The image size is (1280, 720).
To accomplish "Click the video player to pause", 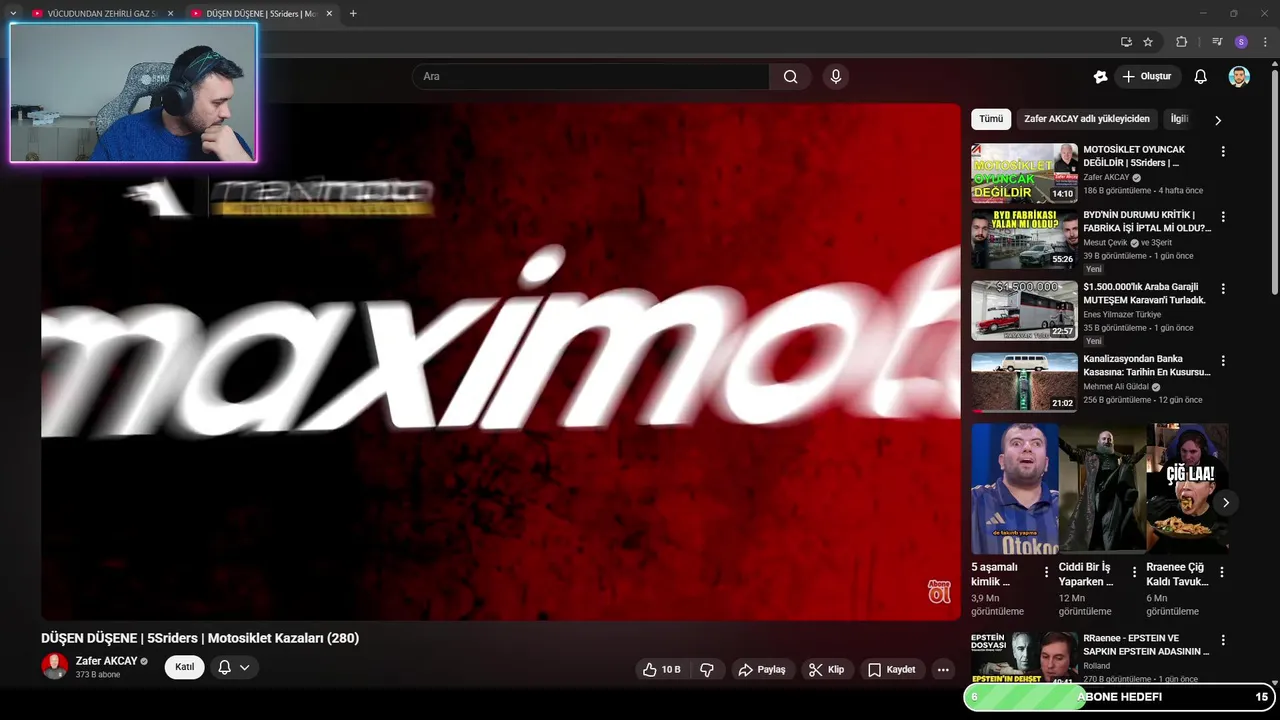I will coord(500,361).
